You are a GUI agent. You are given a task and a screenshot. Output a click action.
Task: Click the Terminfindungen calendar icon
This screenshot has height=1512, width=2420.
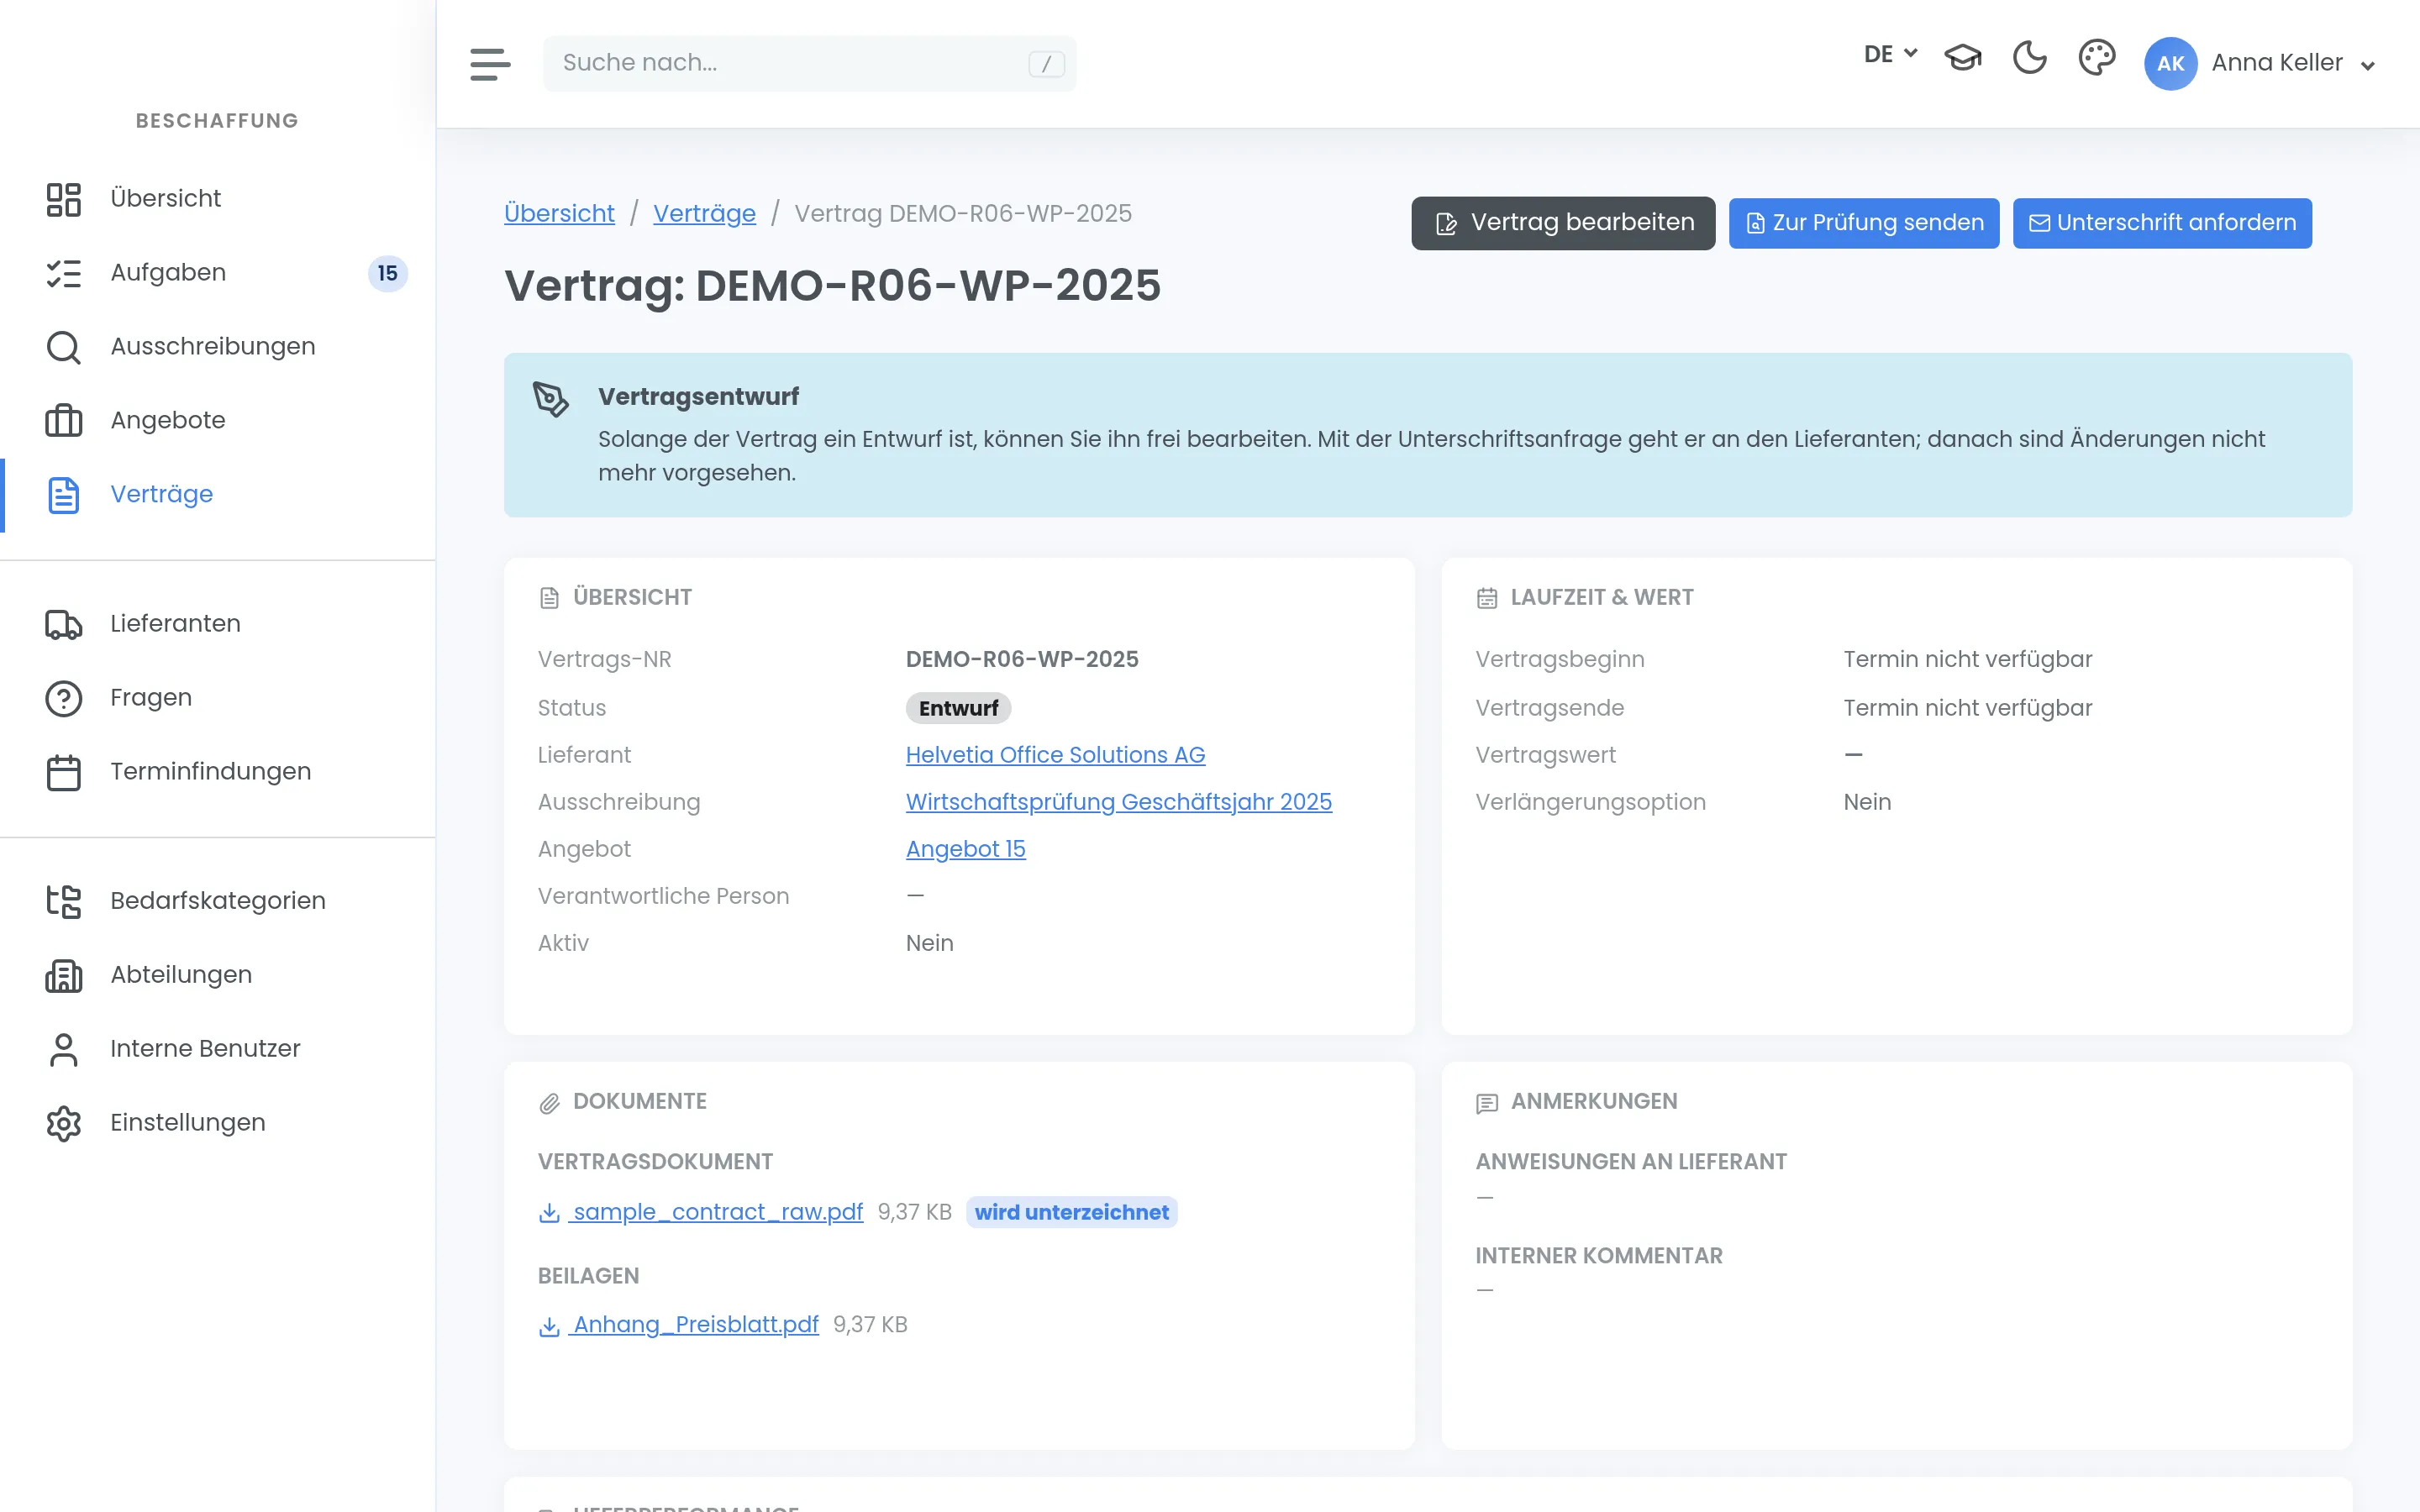point(63,771)
